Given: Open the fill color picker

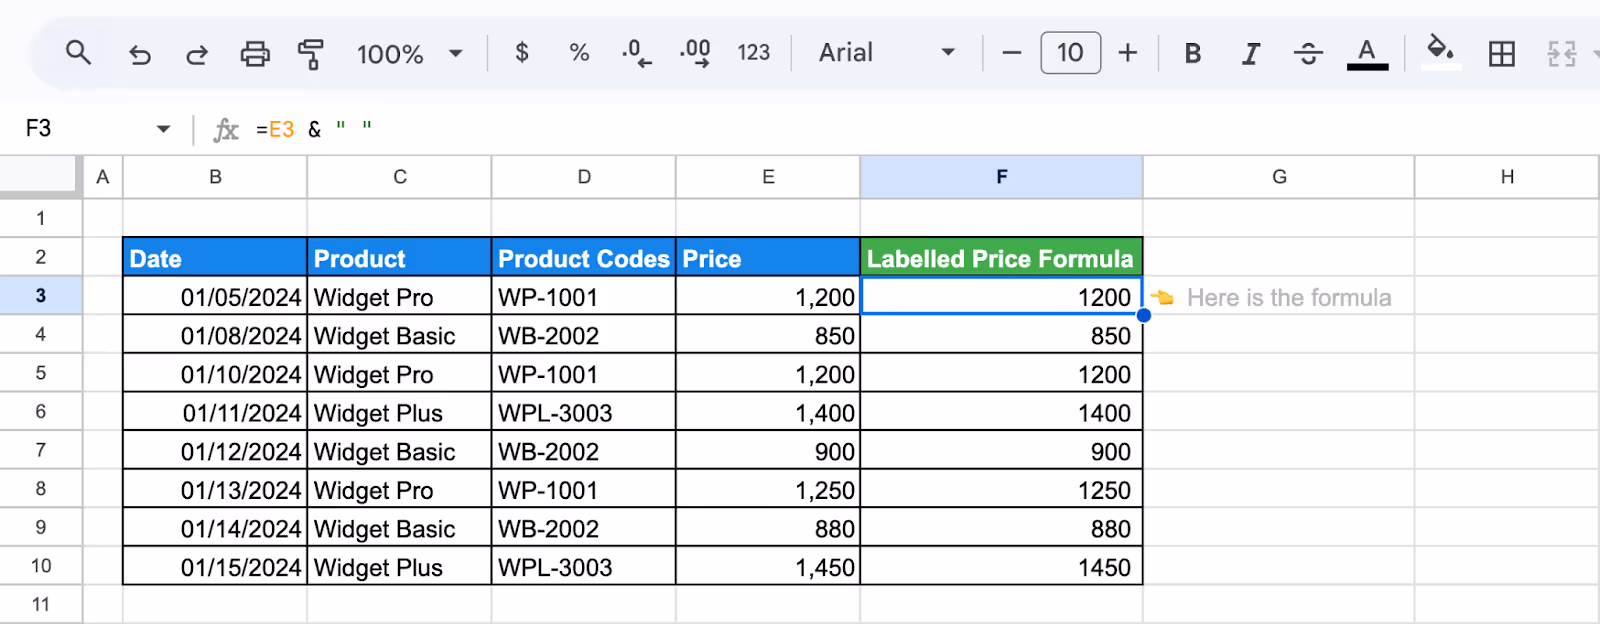Looking at the screenshot, I should (x=1440, y=52).
